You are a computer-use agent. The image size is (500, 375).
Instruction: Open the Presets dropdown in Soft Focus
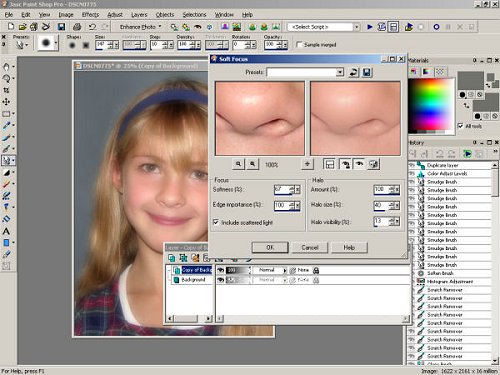[x=340, y=72]
